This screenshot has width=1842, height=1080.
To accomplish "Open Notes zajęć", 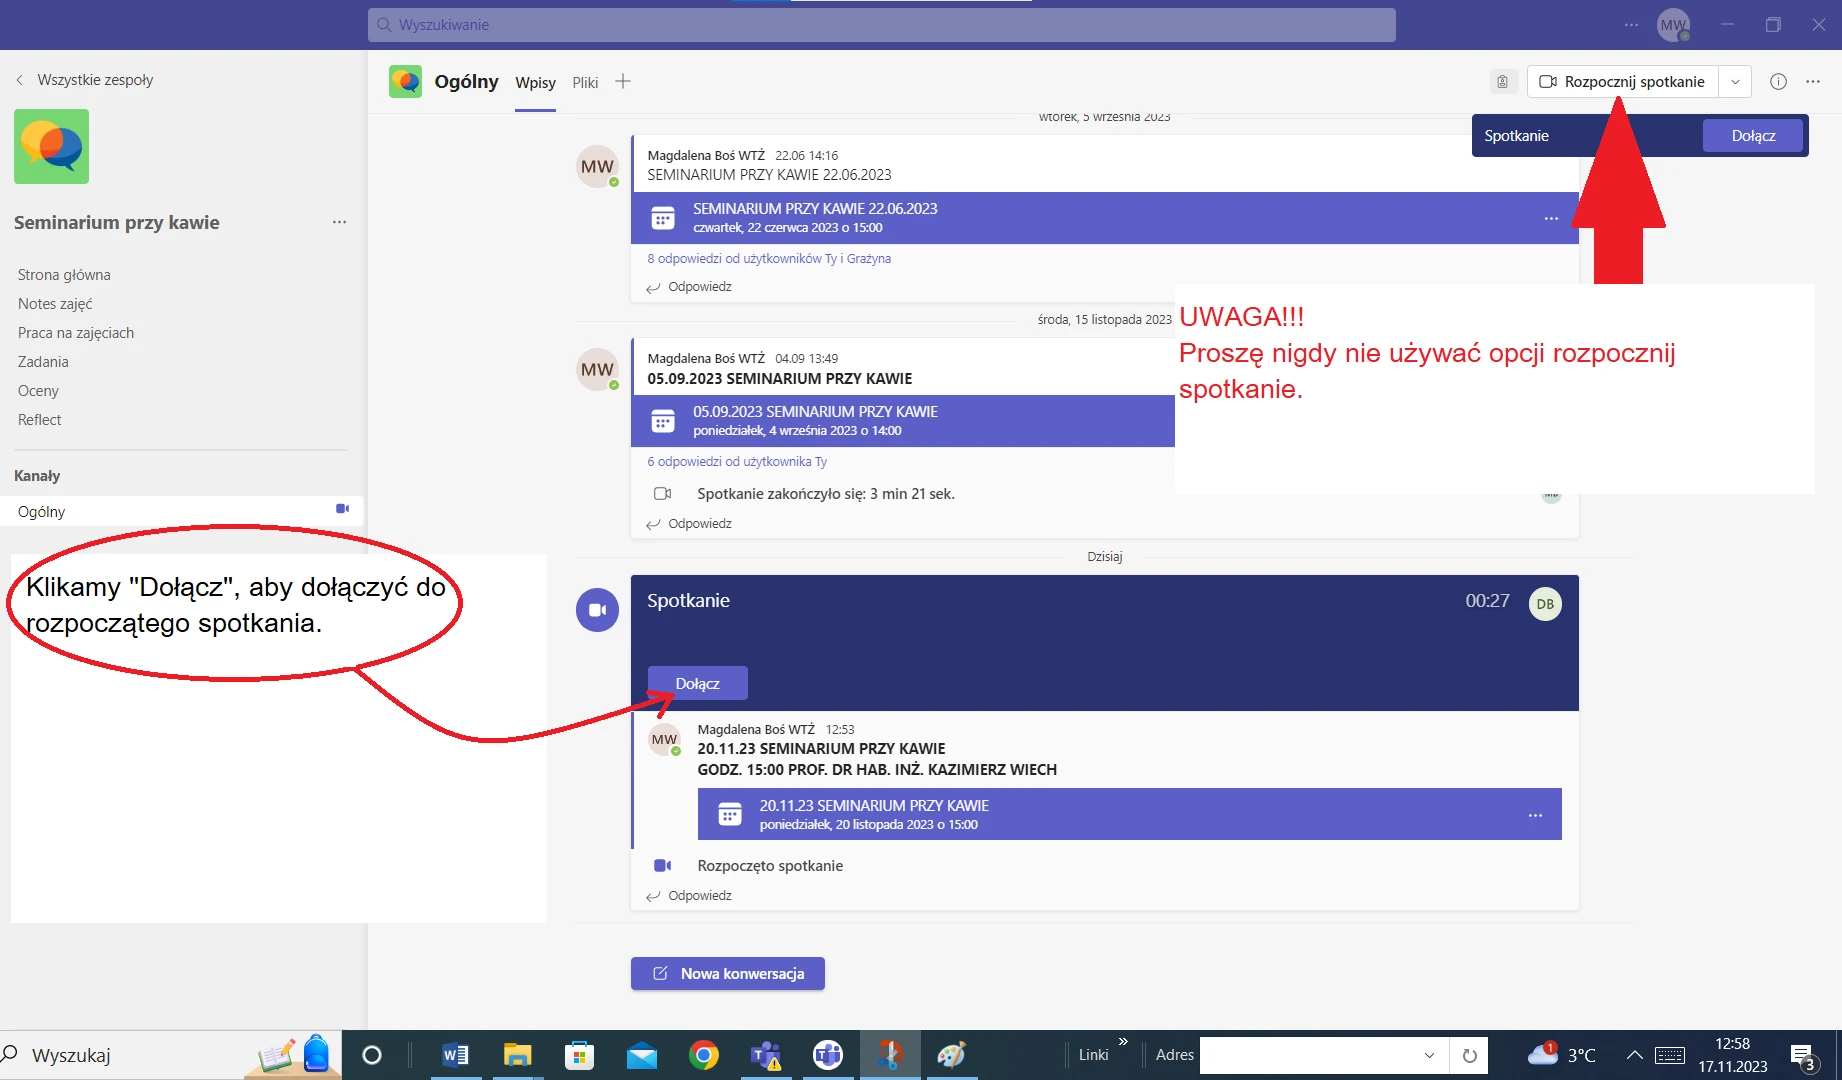I will point(55,304).
